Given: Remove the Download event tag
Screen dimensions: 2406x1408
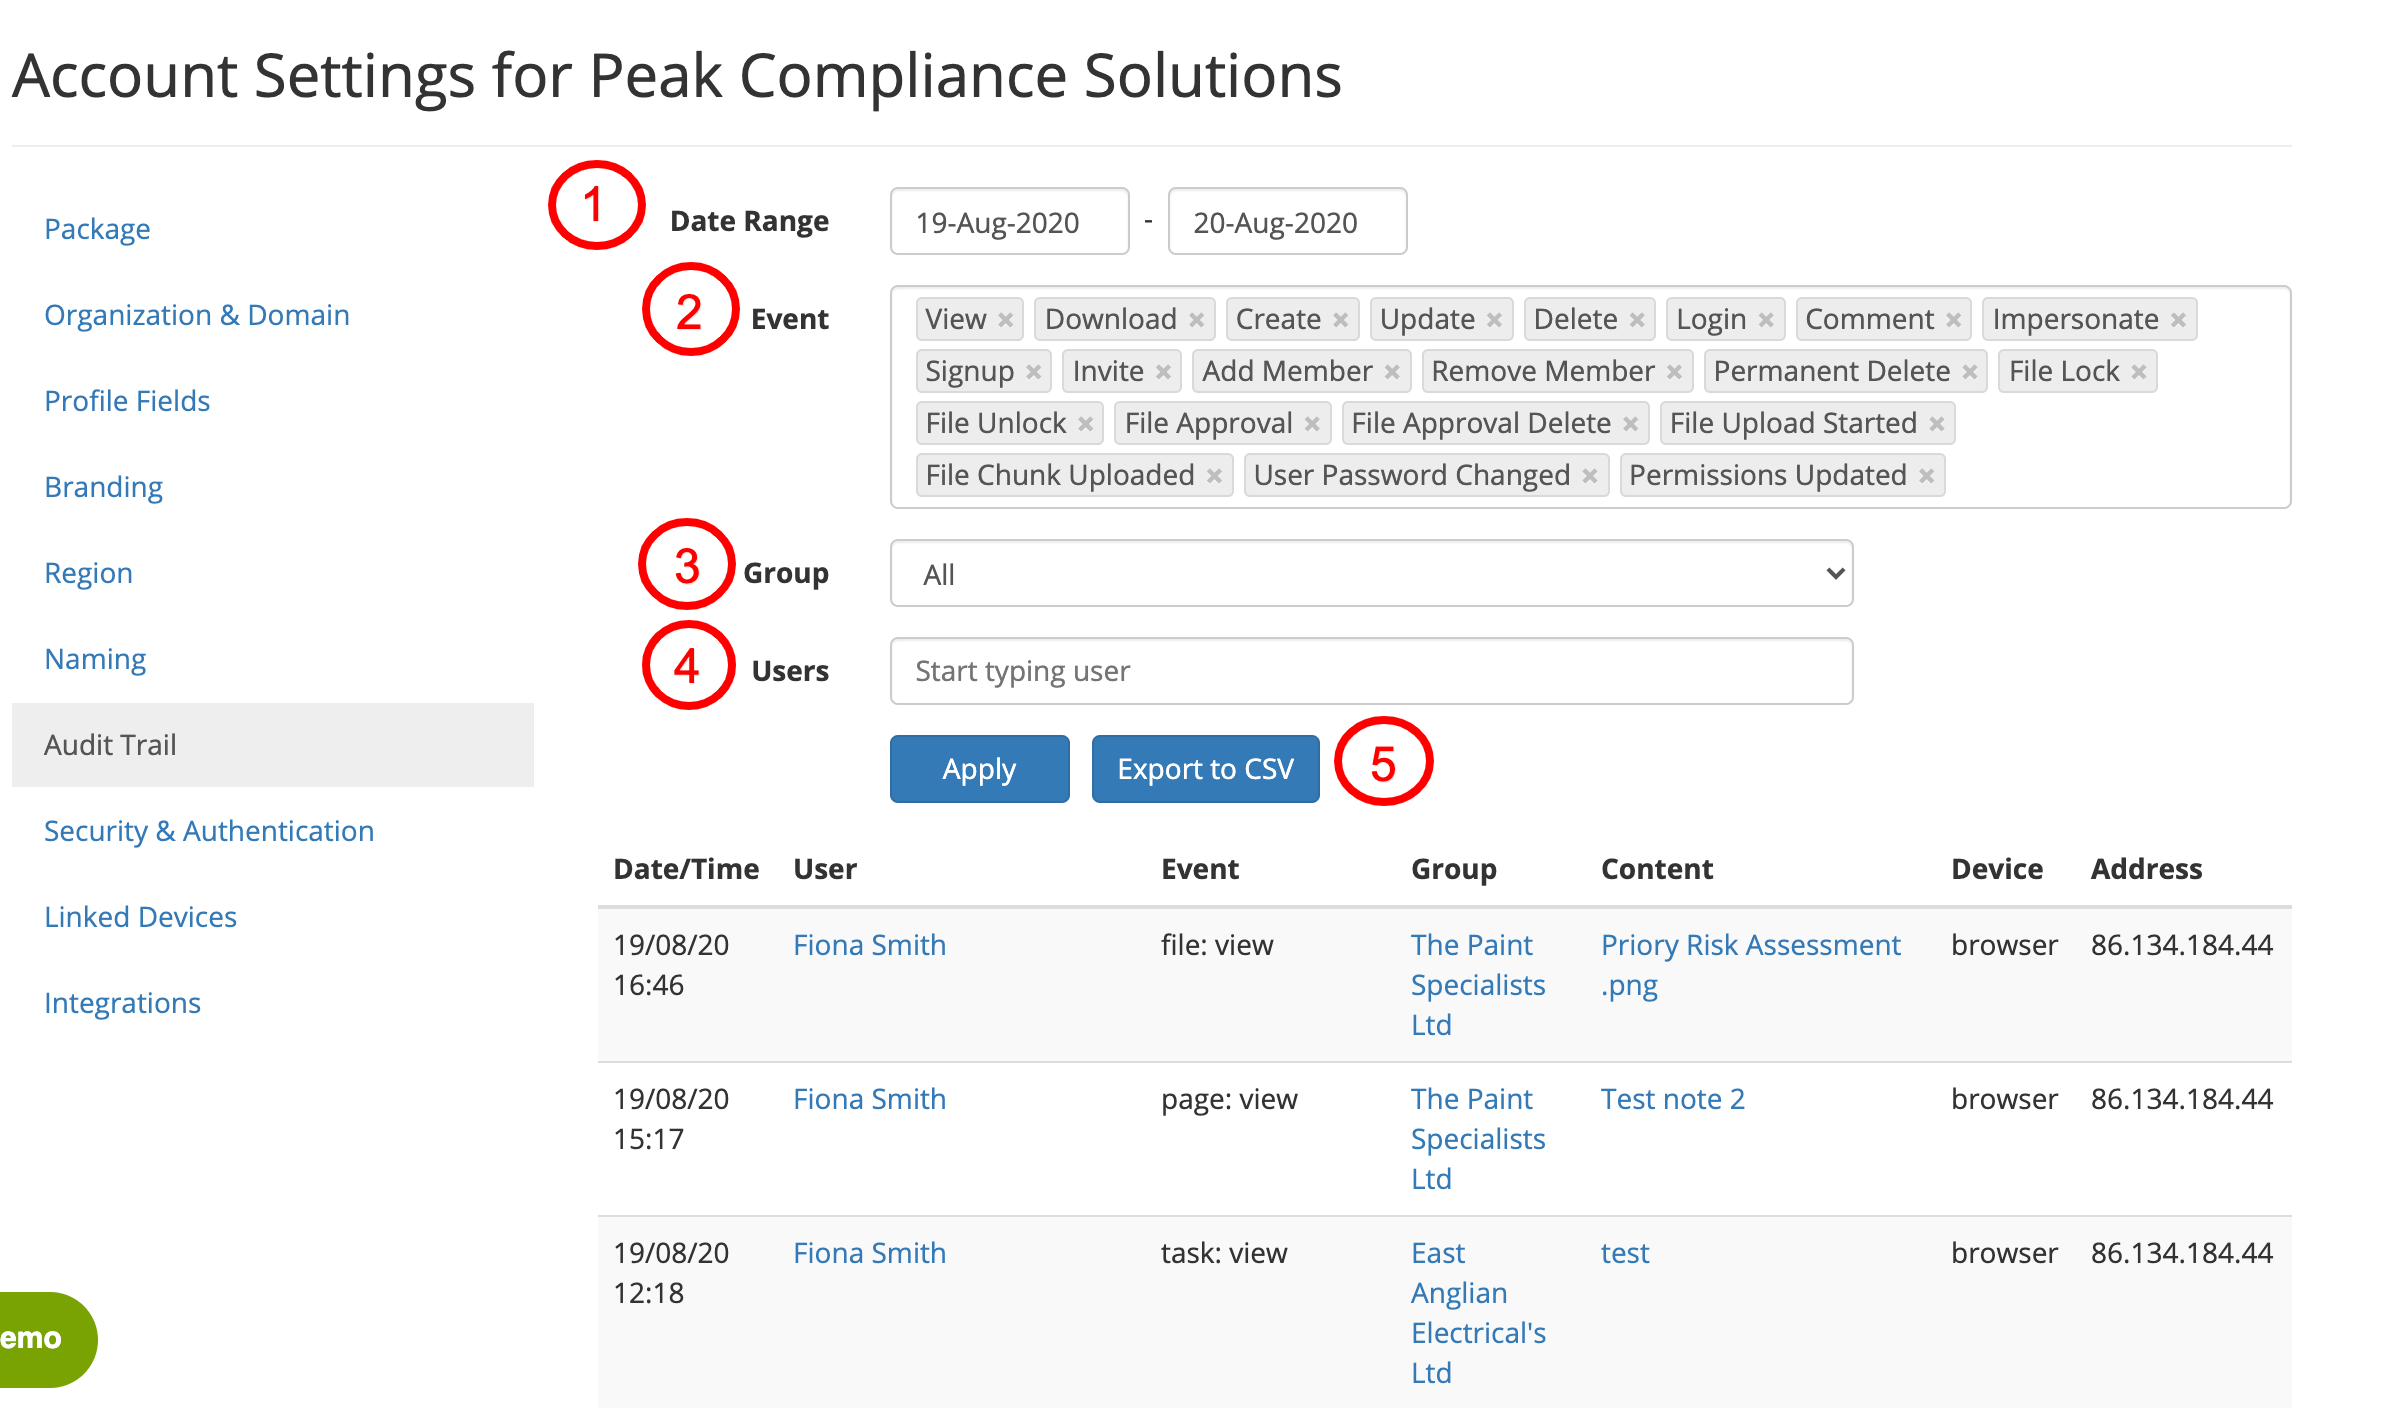Looking at the screenshot, I should 1196,320.
